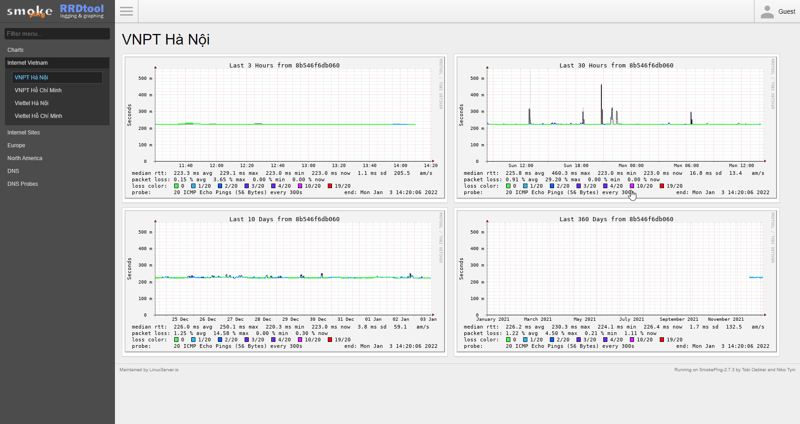Click the Guest user avatar icon
Viewport: 800px width, 424px height.
767,12
